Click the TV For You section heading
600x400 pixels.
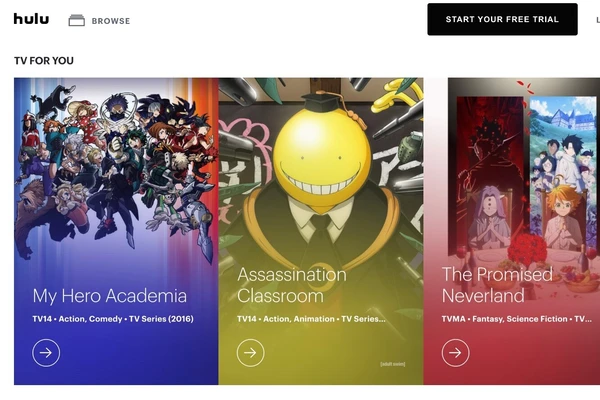tap(44, 61)
